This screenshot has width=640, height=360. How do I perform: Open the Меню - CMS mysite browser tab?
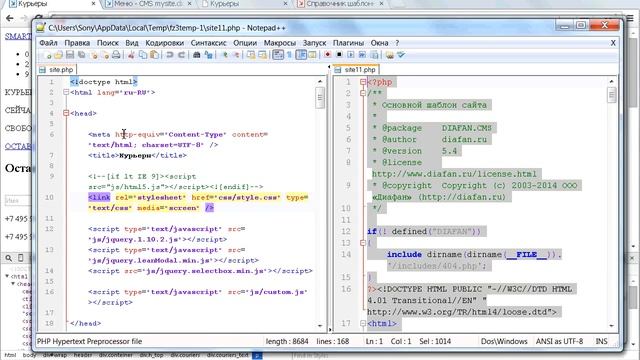pos(148,4)
